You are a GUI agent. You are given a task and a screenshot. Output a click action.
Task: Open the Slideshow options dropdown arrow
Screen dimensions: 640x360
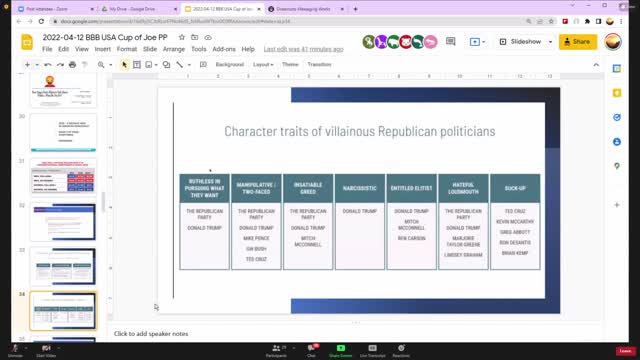pyautogui.click(x=550, y=42)
